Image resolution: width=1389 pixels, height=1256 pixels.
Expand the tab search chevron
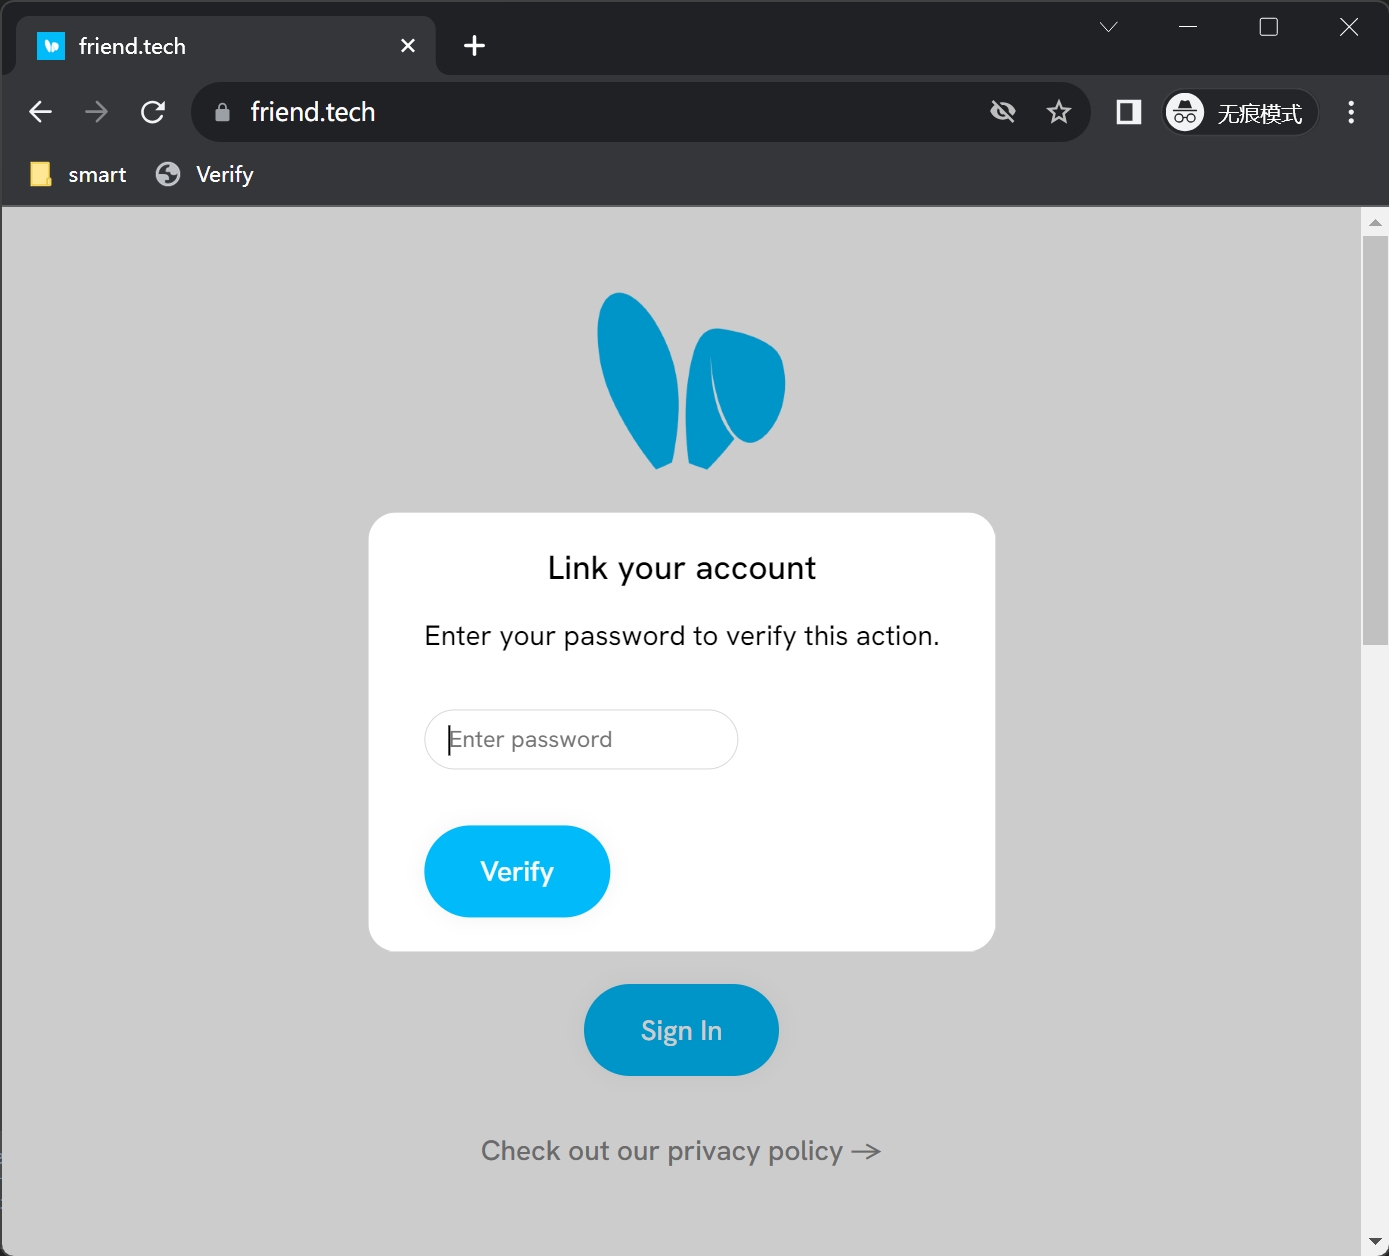[1108, 27]
